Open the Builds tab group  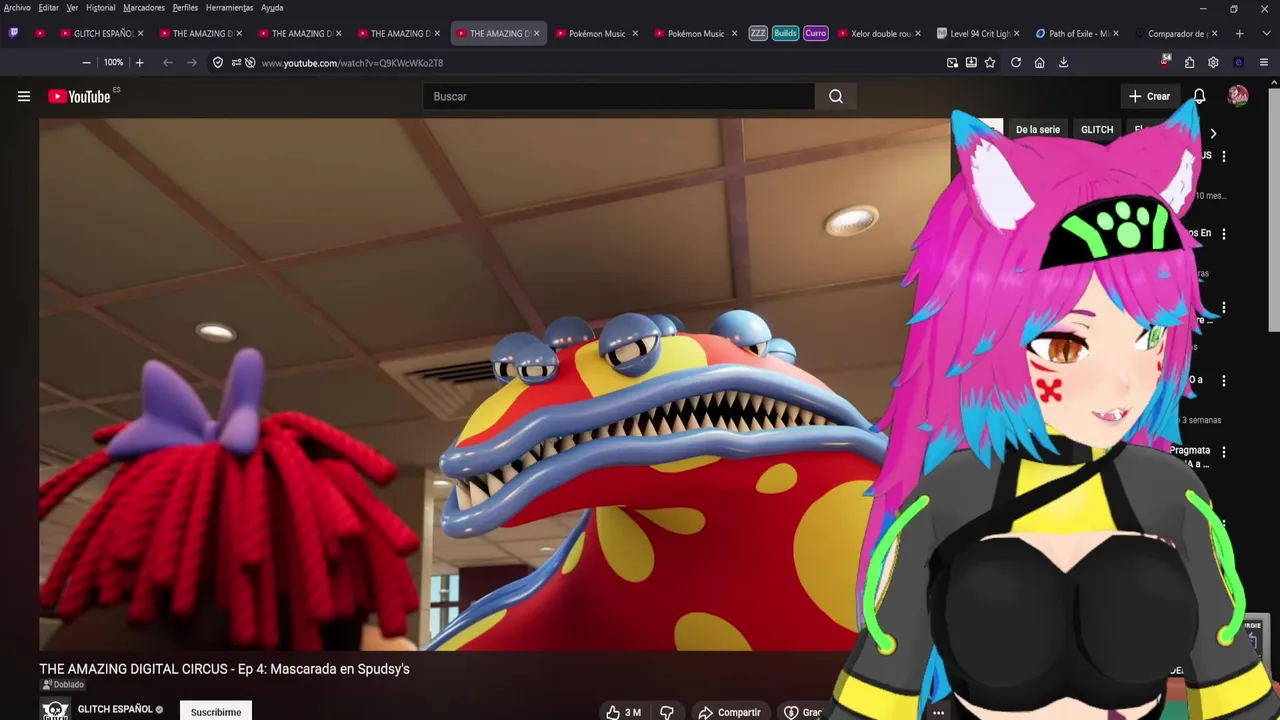(786, 33)
